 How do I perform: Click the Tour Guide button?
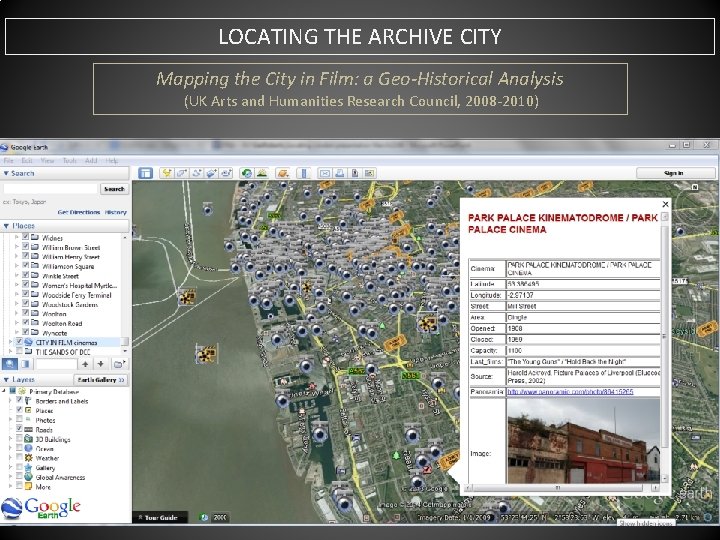coord(159,518)
